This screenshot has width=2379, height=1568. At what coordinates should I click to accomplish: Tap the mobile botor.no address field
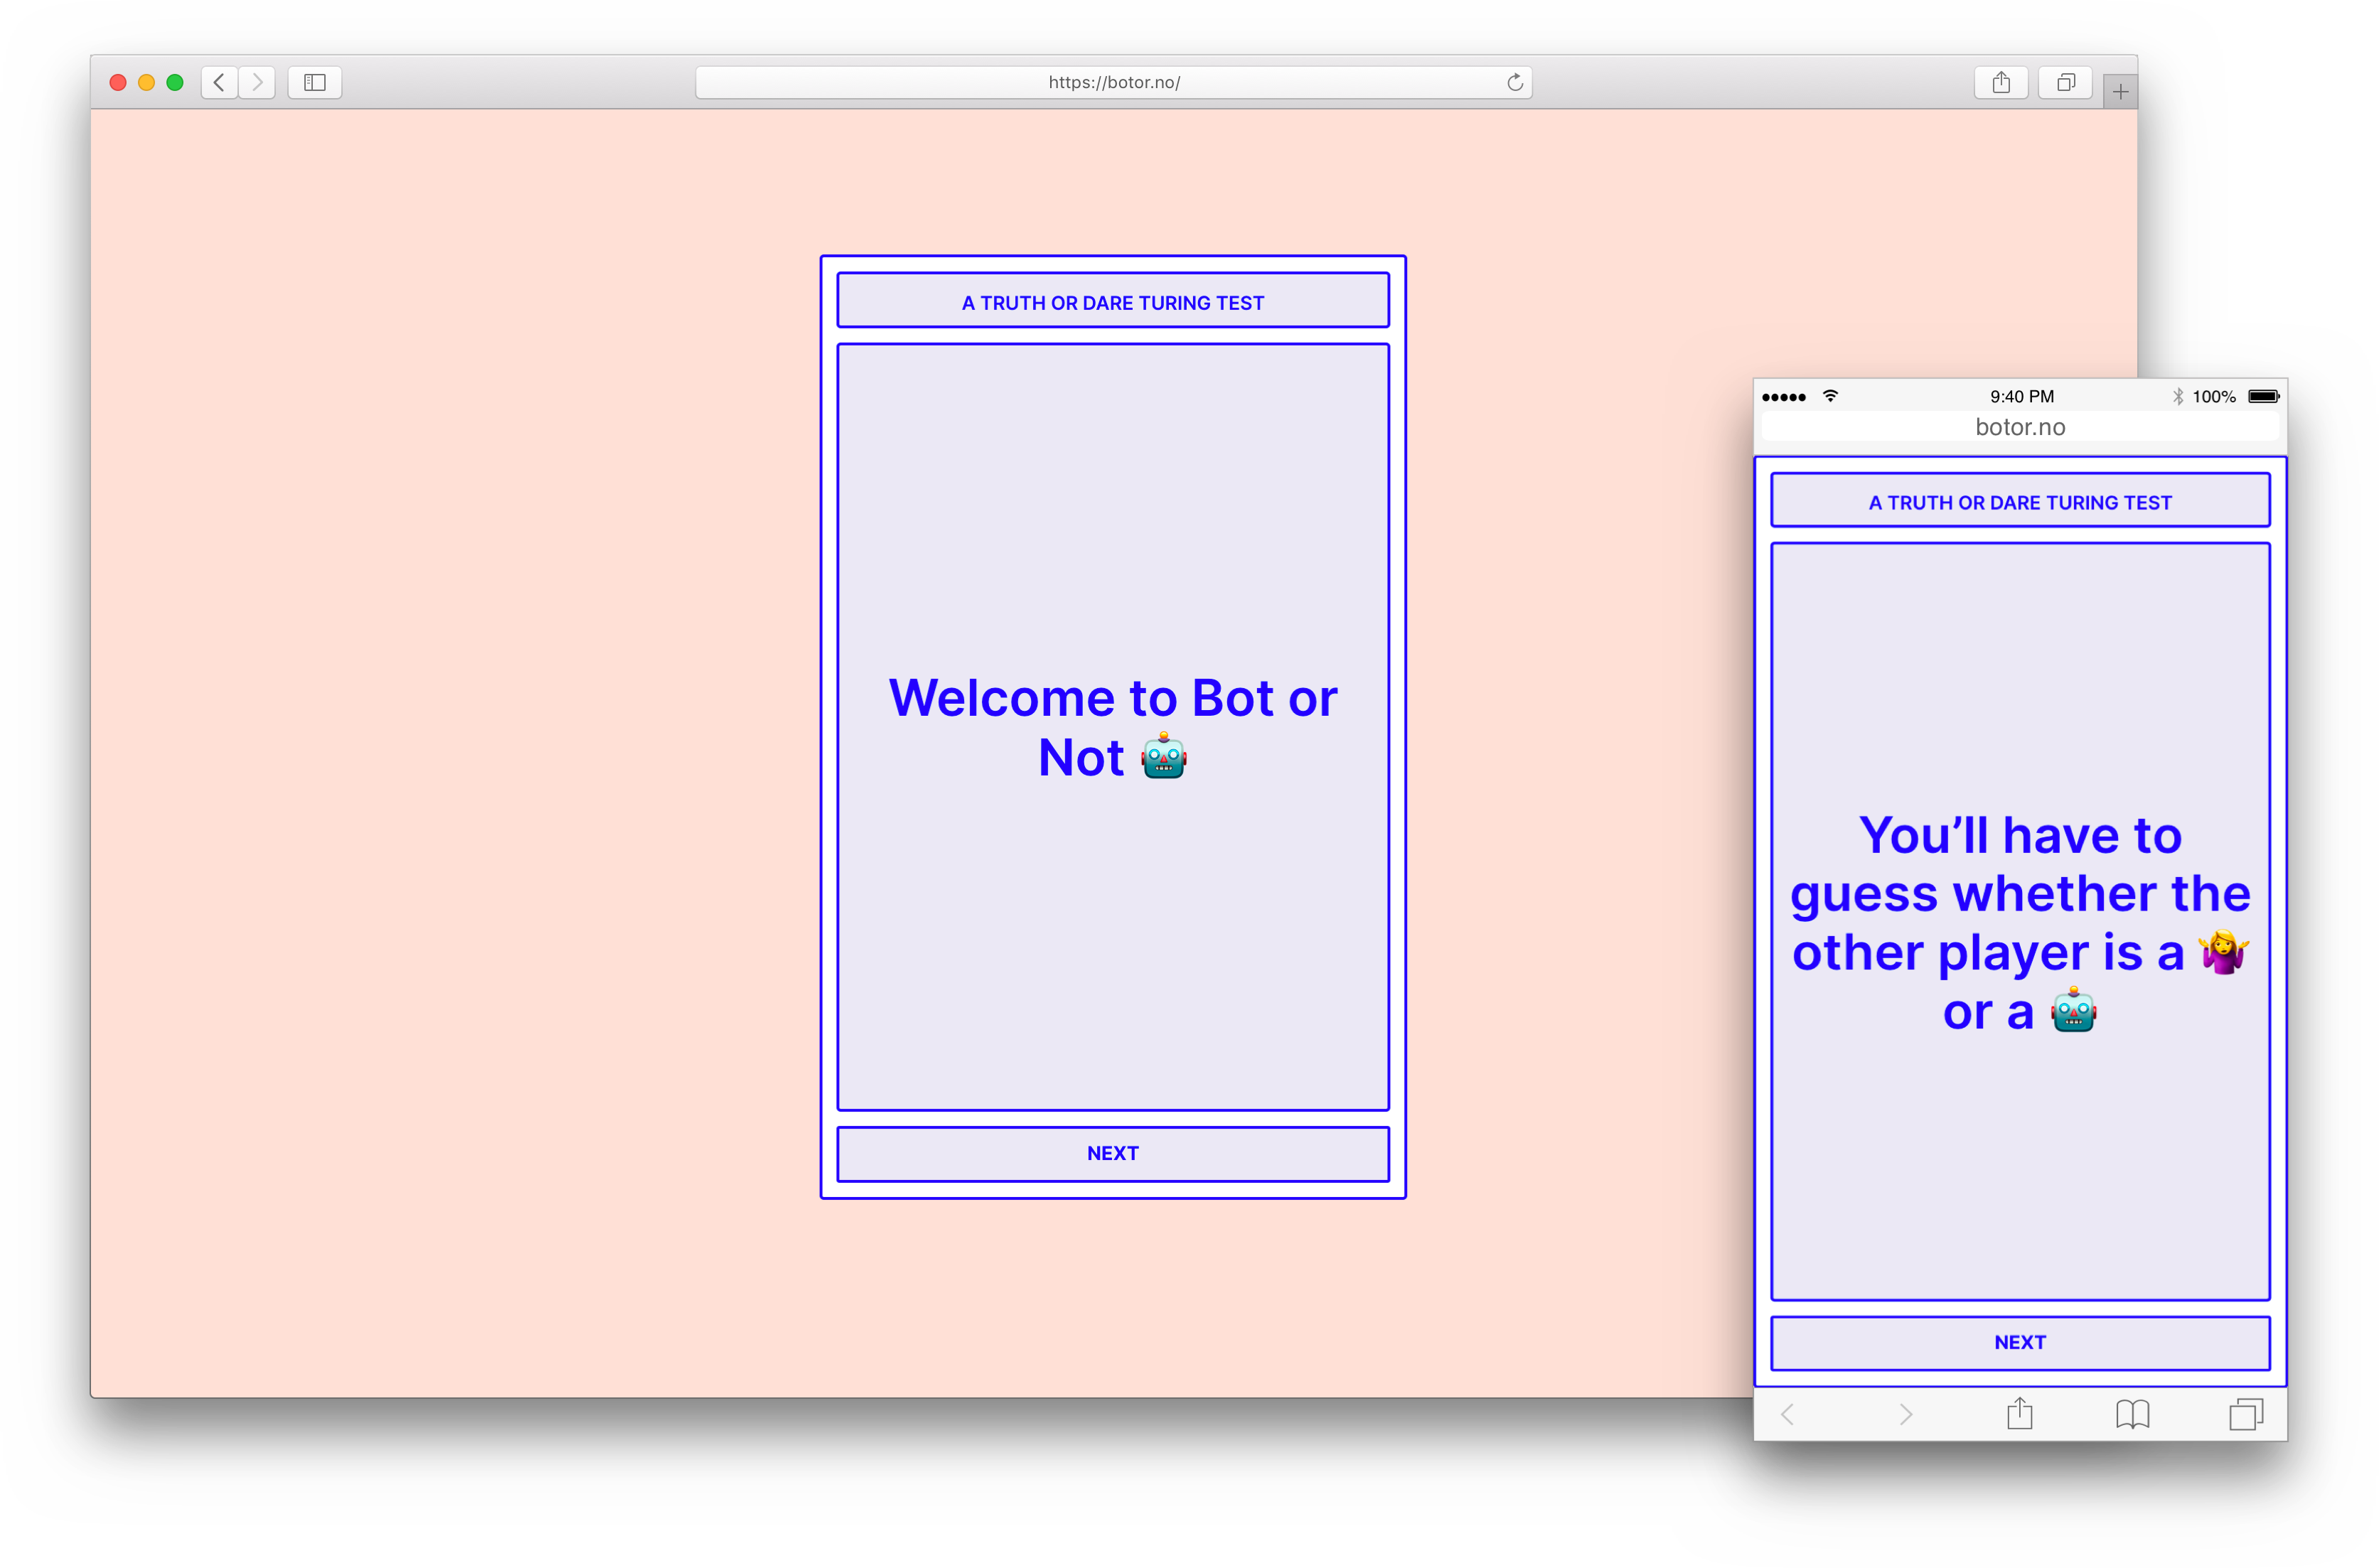(x=2019, y=427)
